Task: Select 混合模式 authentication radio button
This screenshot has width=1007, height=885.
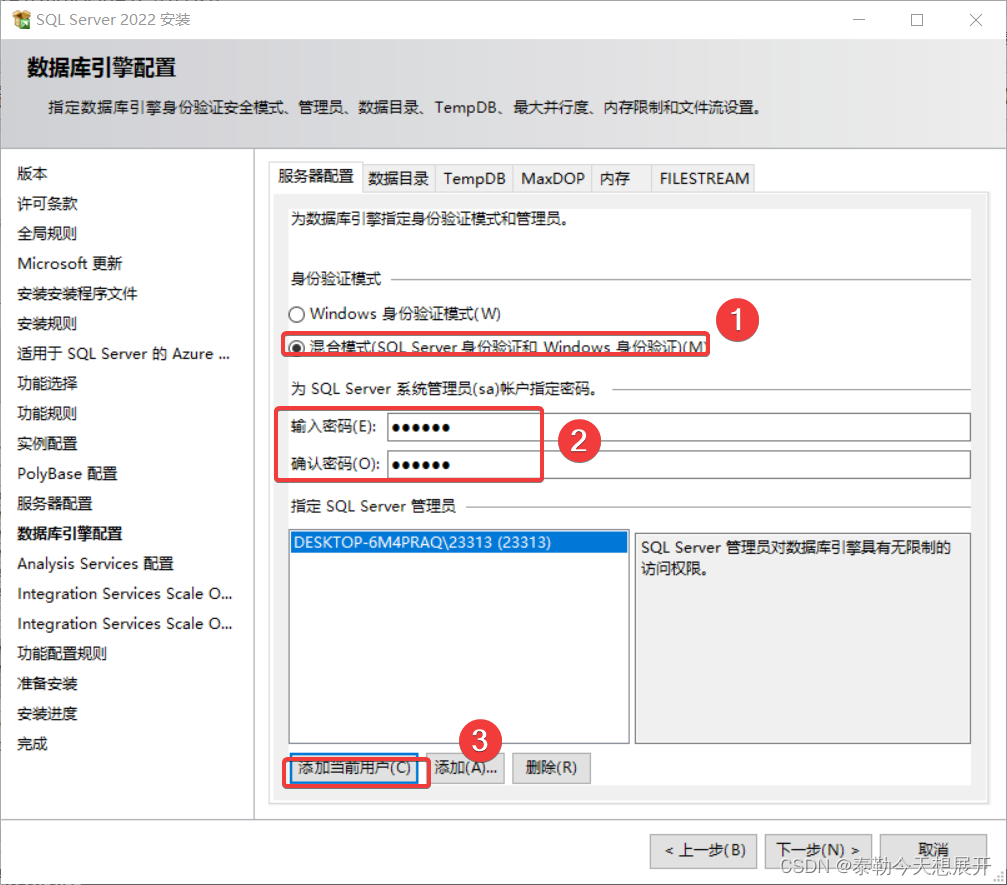Action: point(296,347)
